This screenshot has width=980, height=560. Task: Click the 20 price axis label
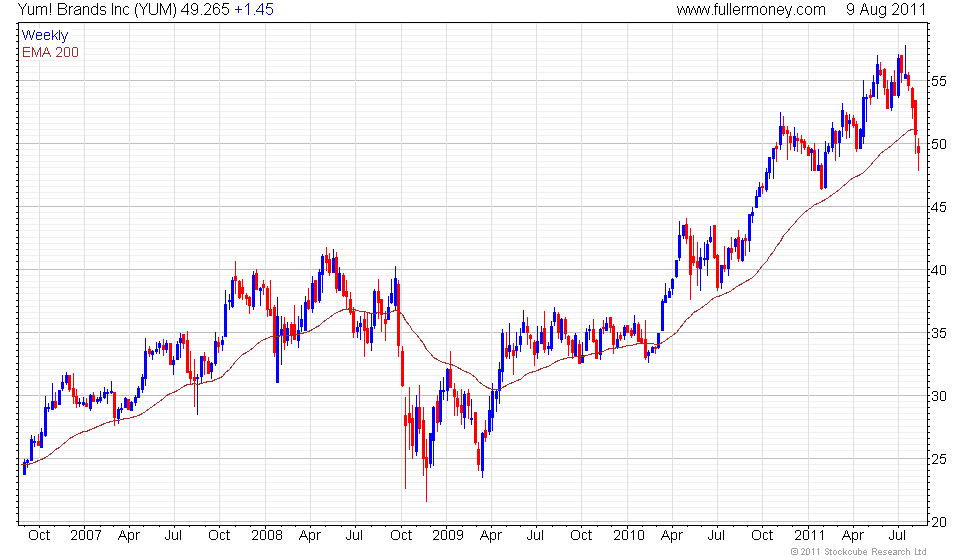pos(939,522)
